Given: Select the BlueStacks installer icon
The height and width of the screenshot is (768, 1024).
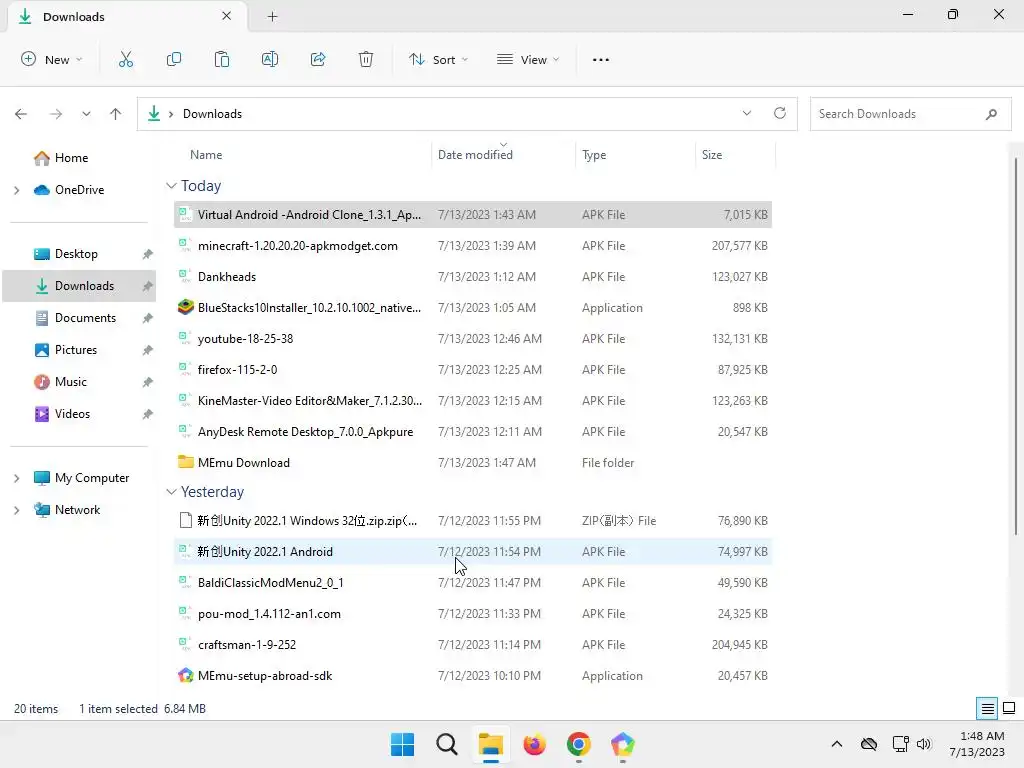Looking at the screenshot, I should click(x=185, y=307).
